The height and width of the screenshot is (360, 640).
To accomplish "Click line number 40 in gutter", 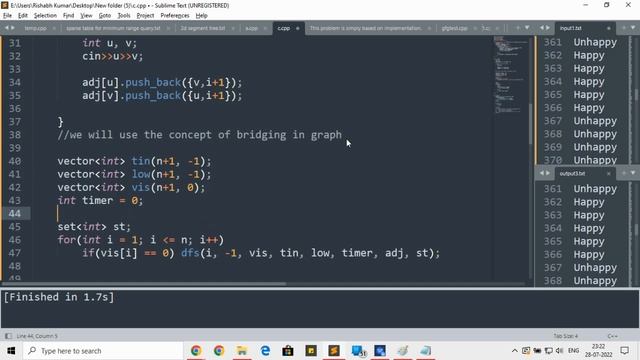I will 15,161.
